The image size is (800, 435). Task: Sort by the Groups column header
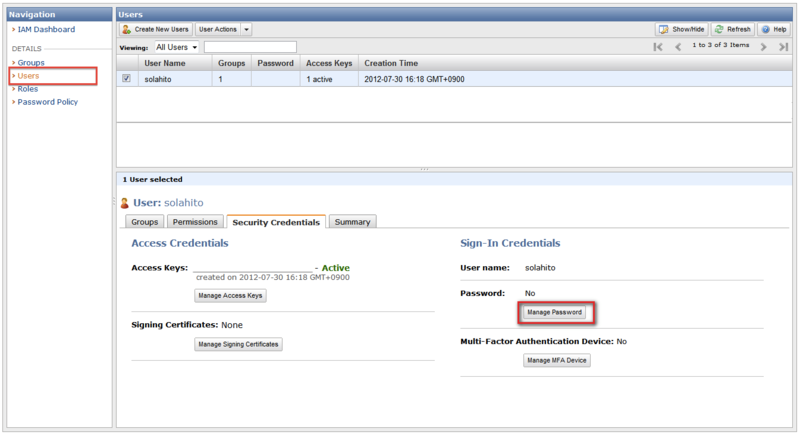[232, 63]
